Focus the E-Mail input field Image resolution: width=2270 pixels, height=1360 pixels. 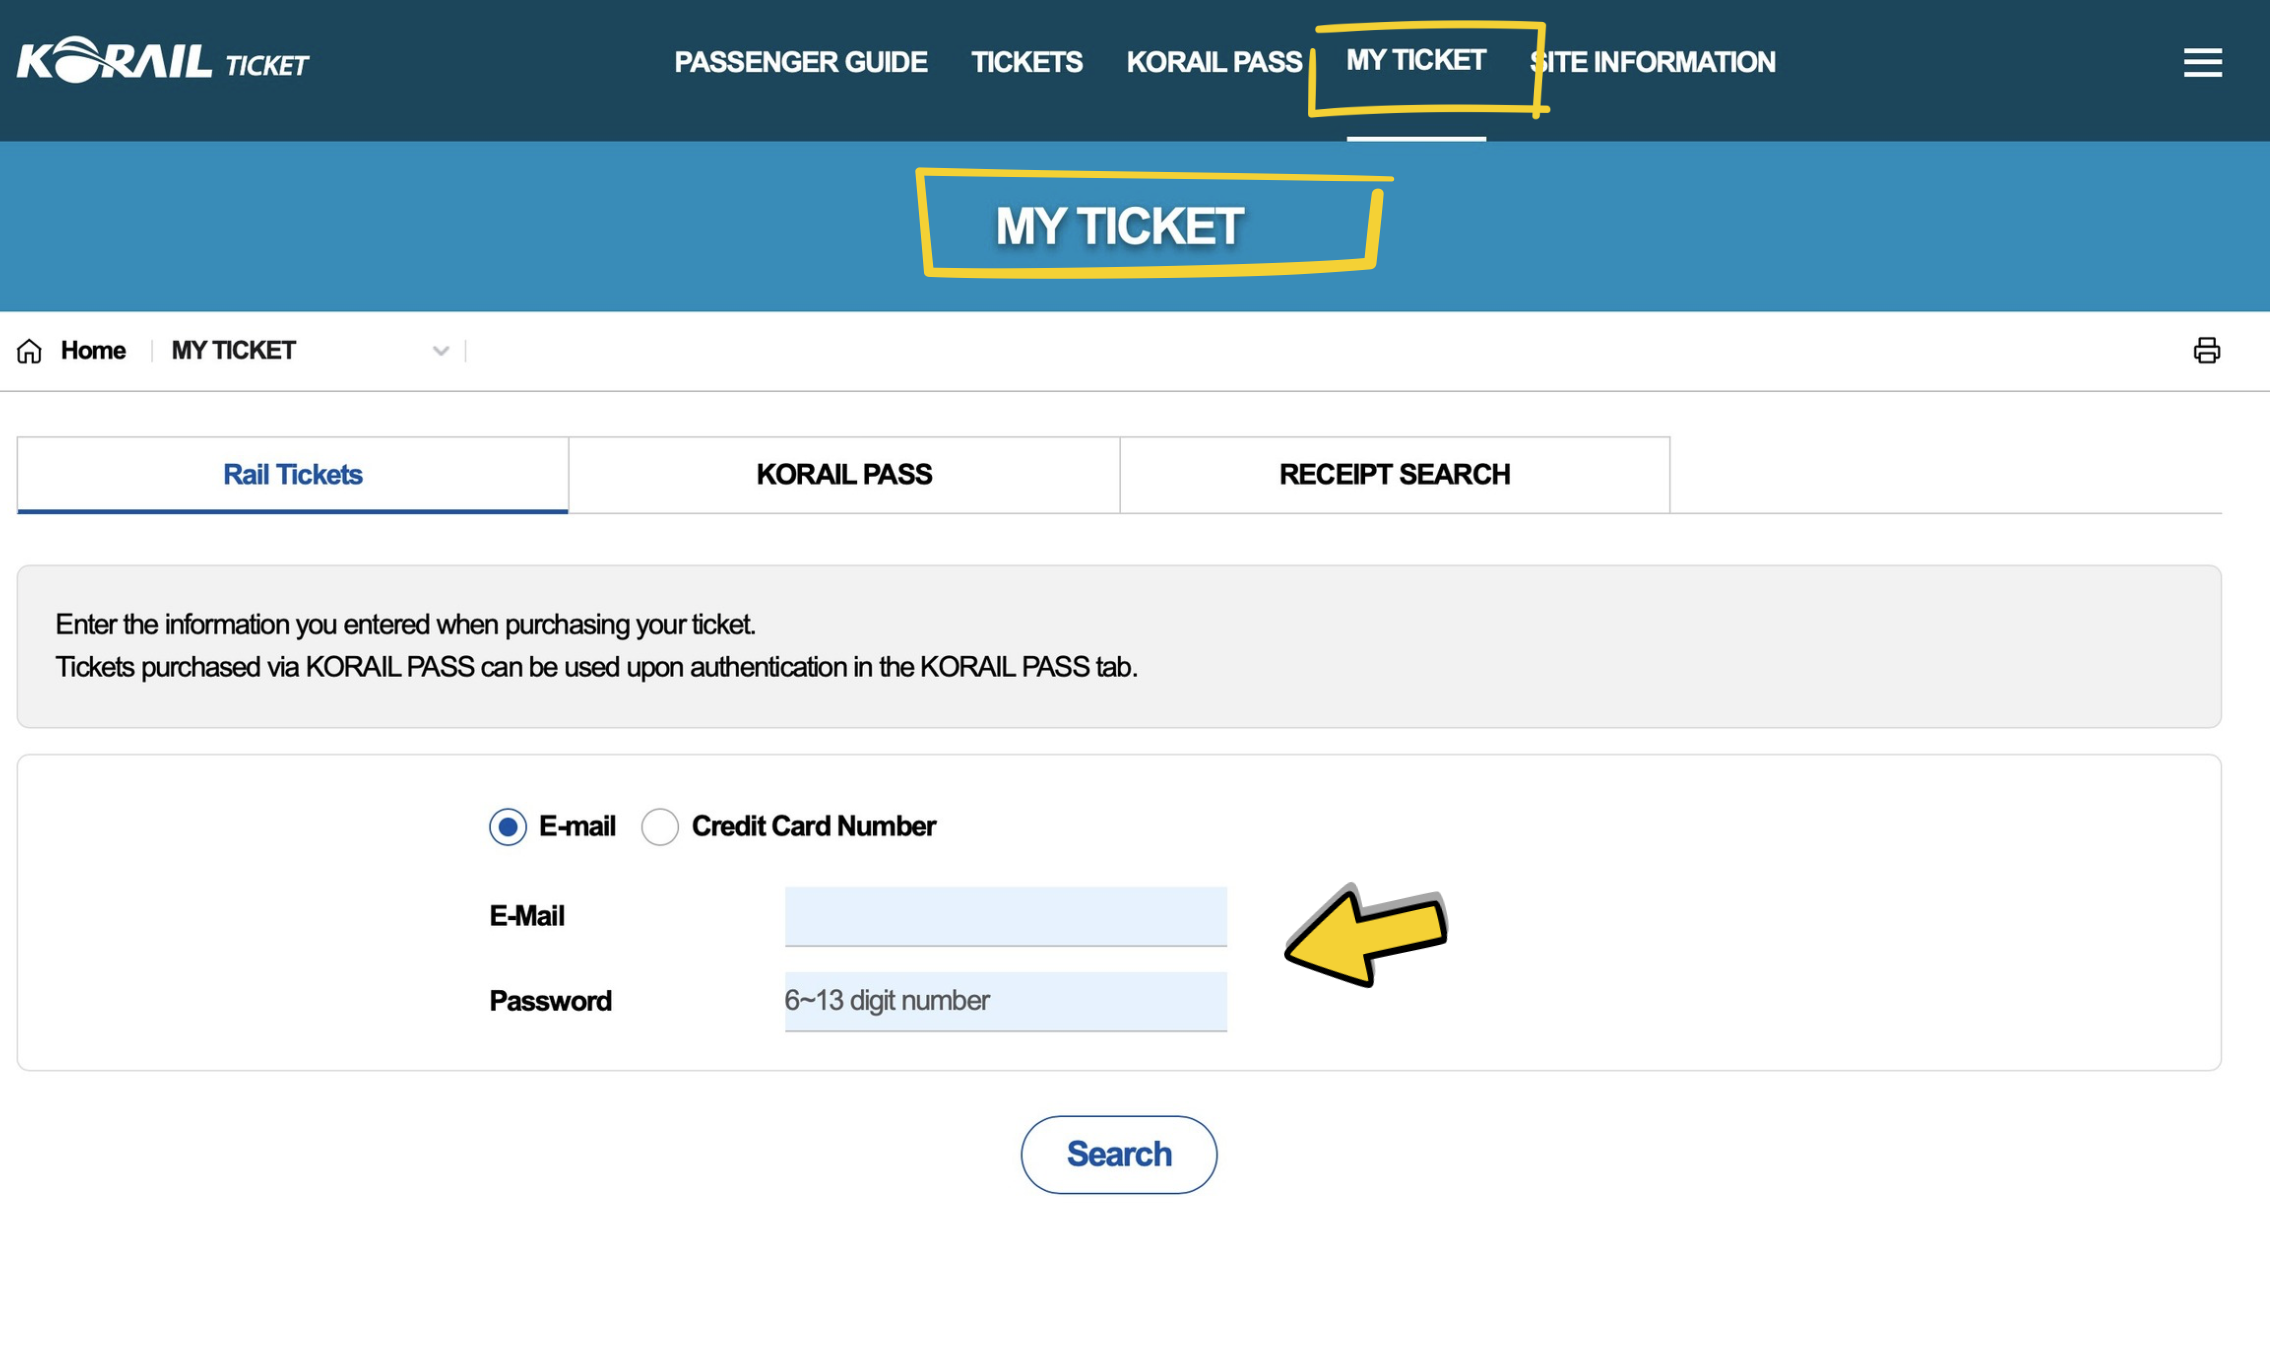click(1005, 916)
